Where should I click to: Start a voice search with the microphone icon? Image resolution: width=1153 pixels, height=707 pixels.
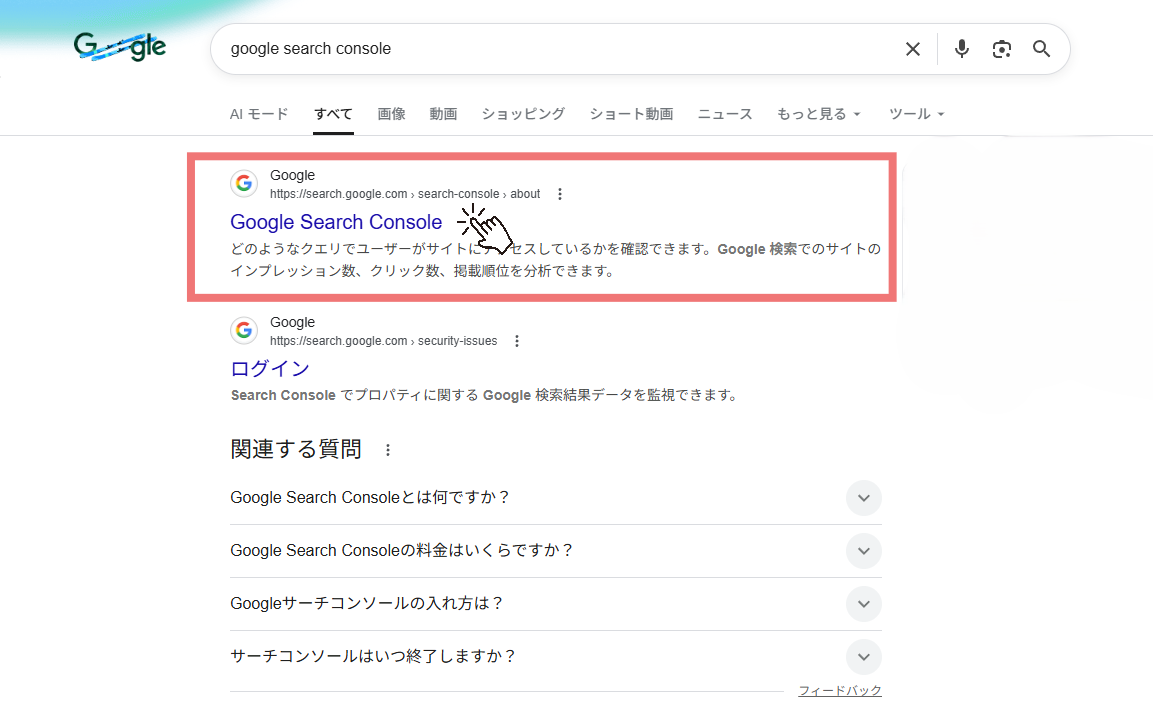(x=961, y=48)
